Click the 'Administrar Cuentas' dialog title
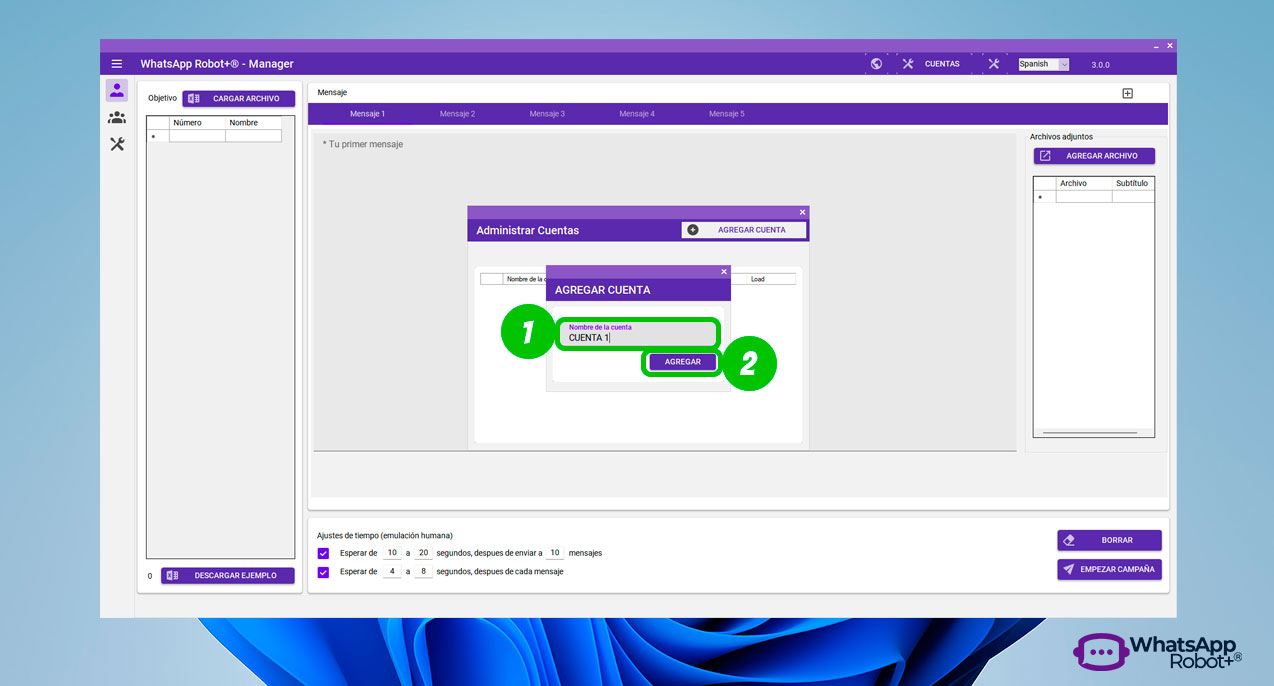The width and height of the screenshot is (1274, 686). tap(527, 230)
